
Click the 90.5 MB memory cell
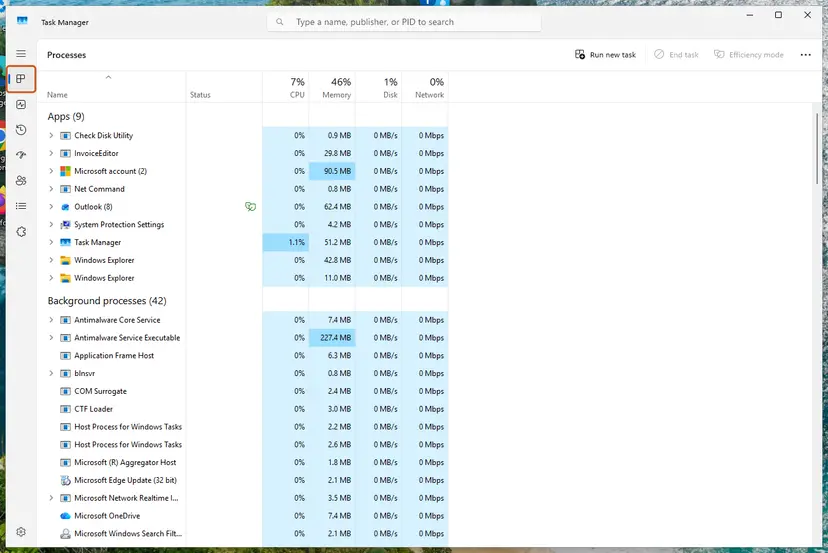pyautogui.click(x=332, y=171)
